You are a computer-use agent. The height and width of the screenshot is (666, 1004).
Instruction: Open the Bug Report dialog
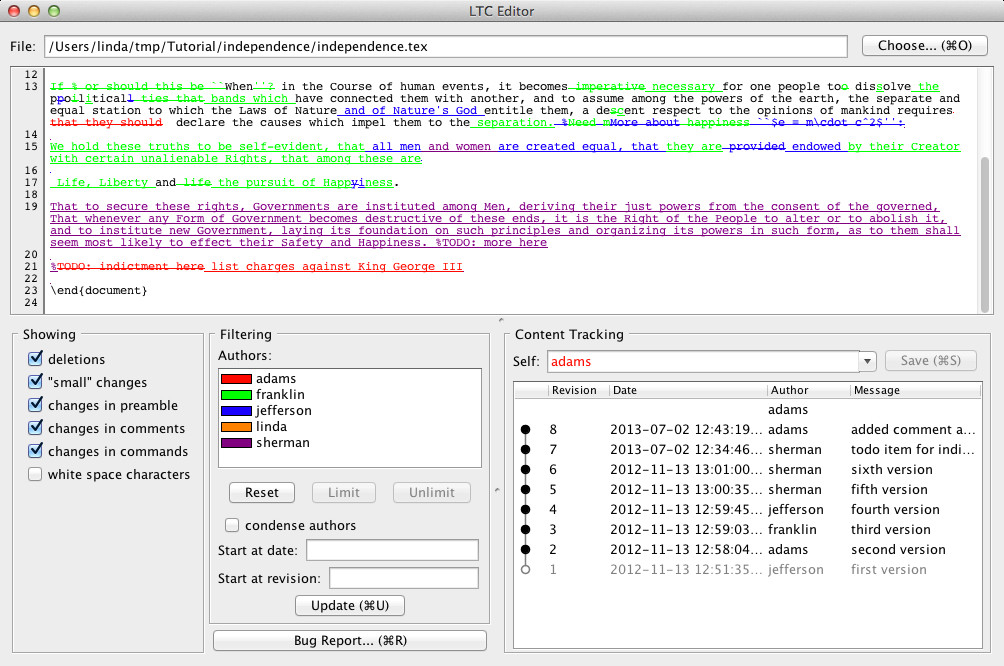click(350, 640)
